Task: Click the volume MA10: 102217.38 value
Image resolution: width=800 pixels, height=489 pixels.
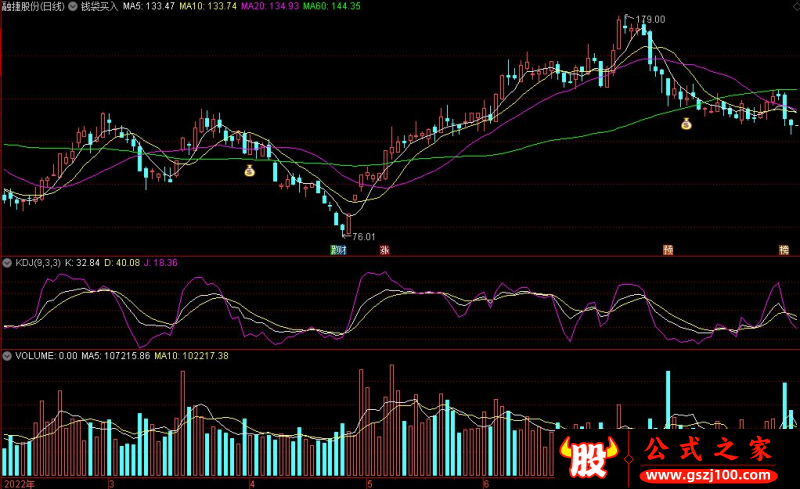Action: coord(191,356)
